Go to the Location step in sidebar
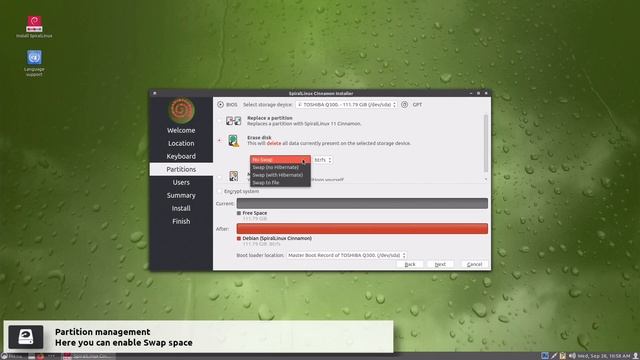This screenshot has height=360, width=640. click(181, 144)
